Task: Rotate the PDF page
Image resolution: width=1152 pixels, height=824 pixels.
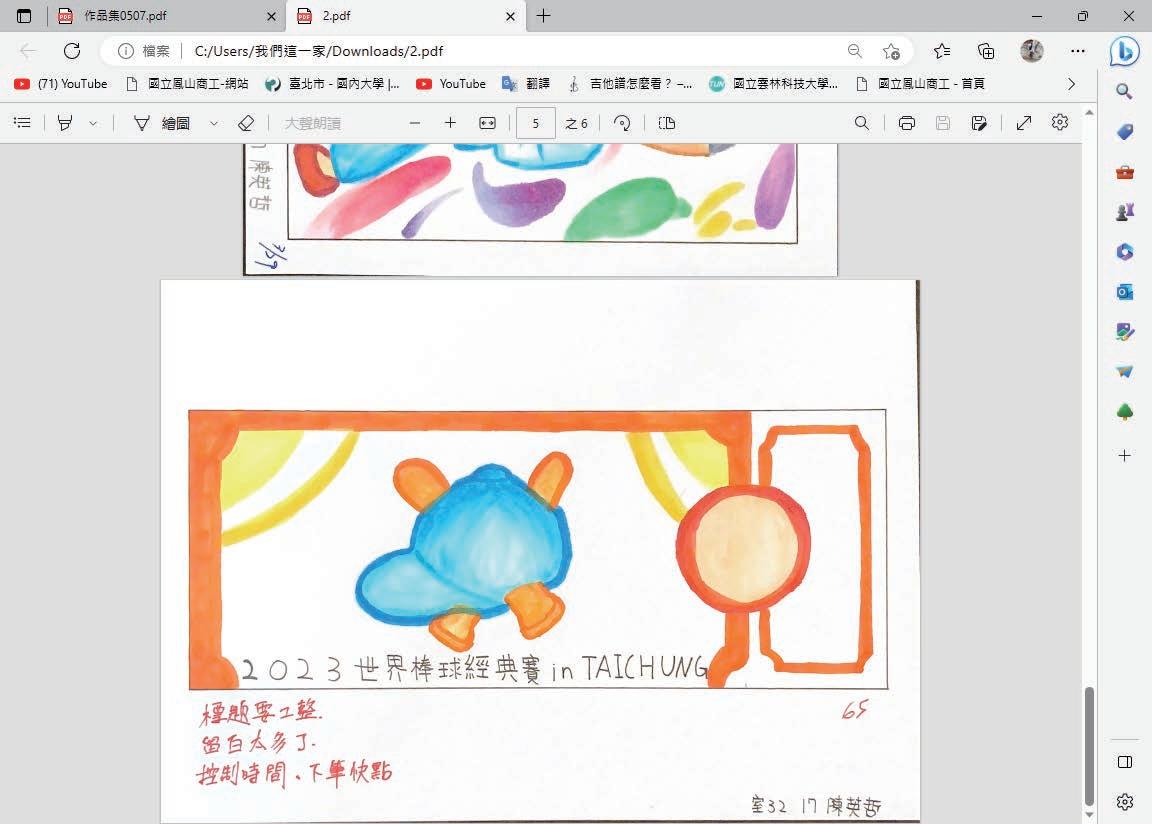Action: tap(622, 123)
